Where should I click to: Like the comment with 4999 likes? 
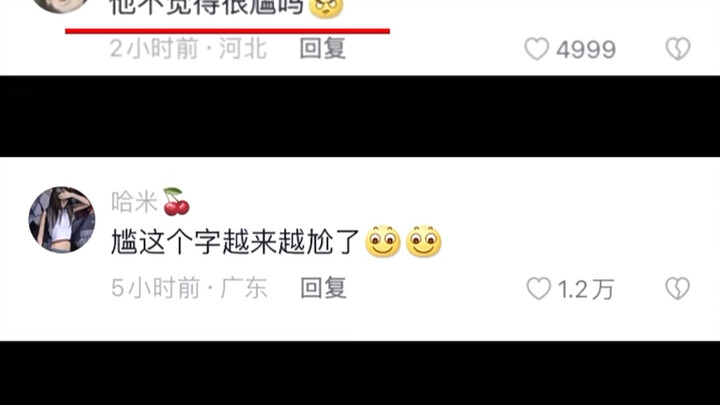537,49
